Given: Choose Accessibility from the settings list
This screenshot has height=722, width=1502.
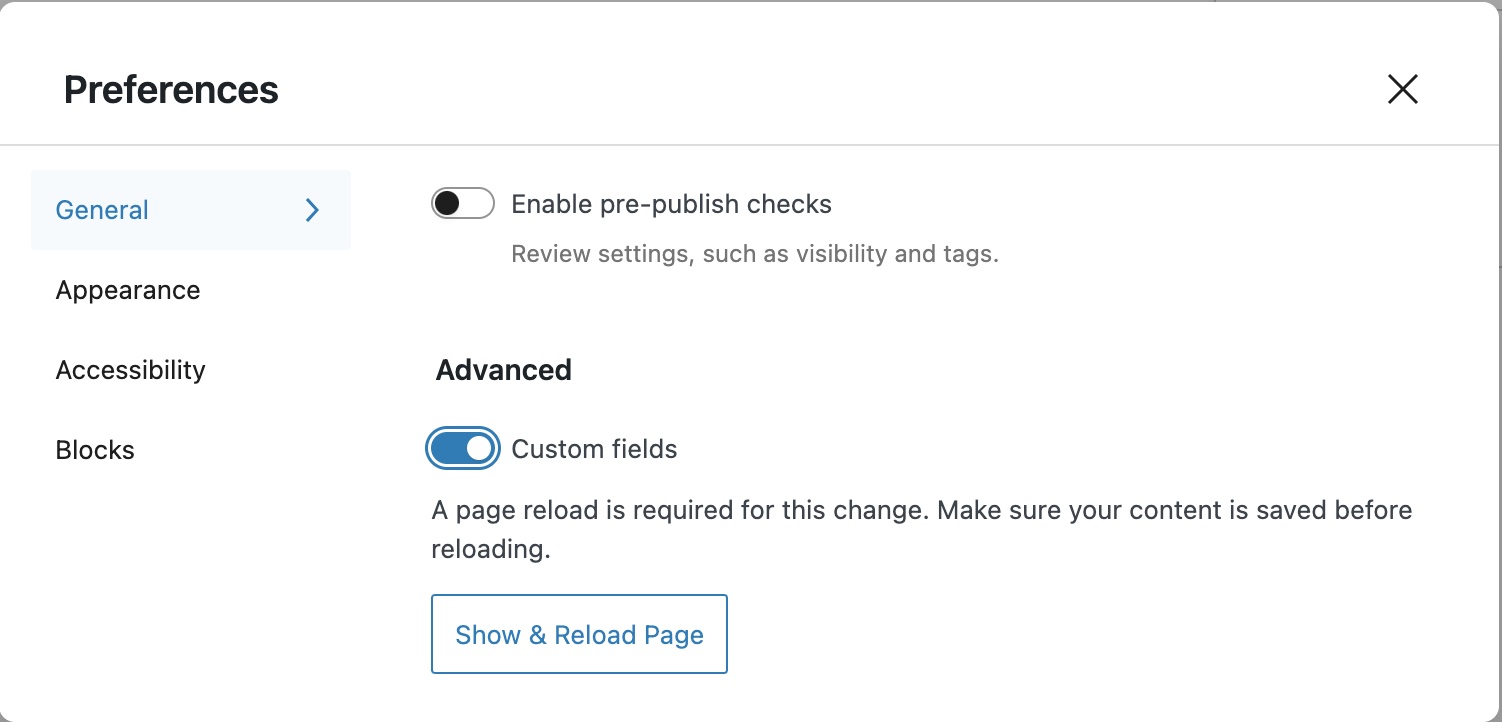Looking at the screenshot, I should 130,370.
